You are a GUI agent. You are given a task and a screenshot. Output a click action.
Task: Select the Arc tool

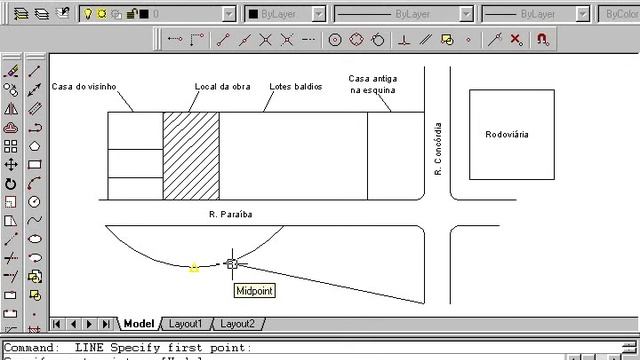pos(35,184)
